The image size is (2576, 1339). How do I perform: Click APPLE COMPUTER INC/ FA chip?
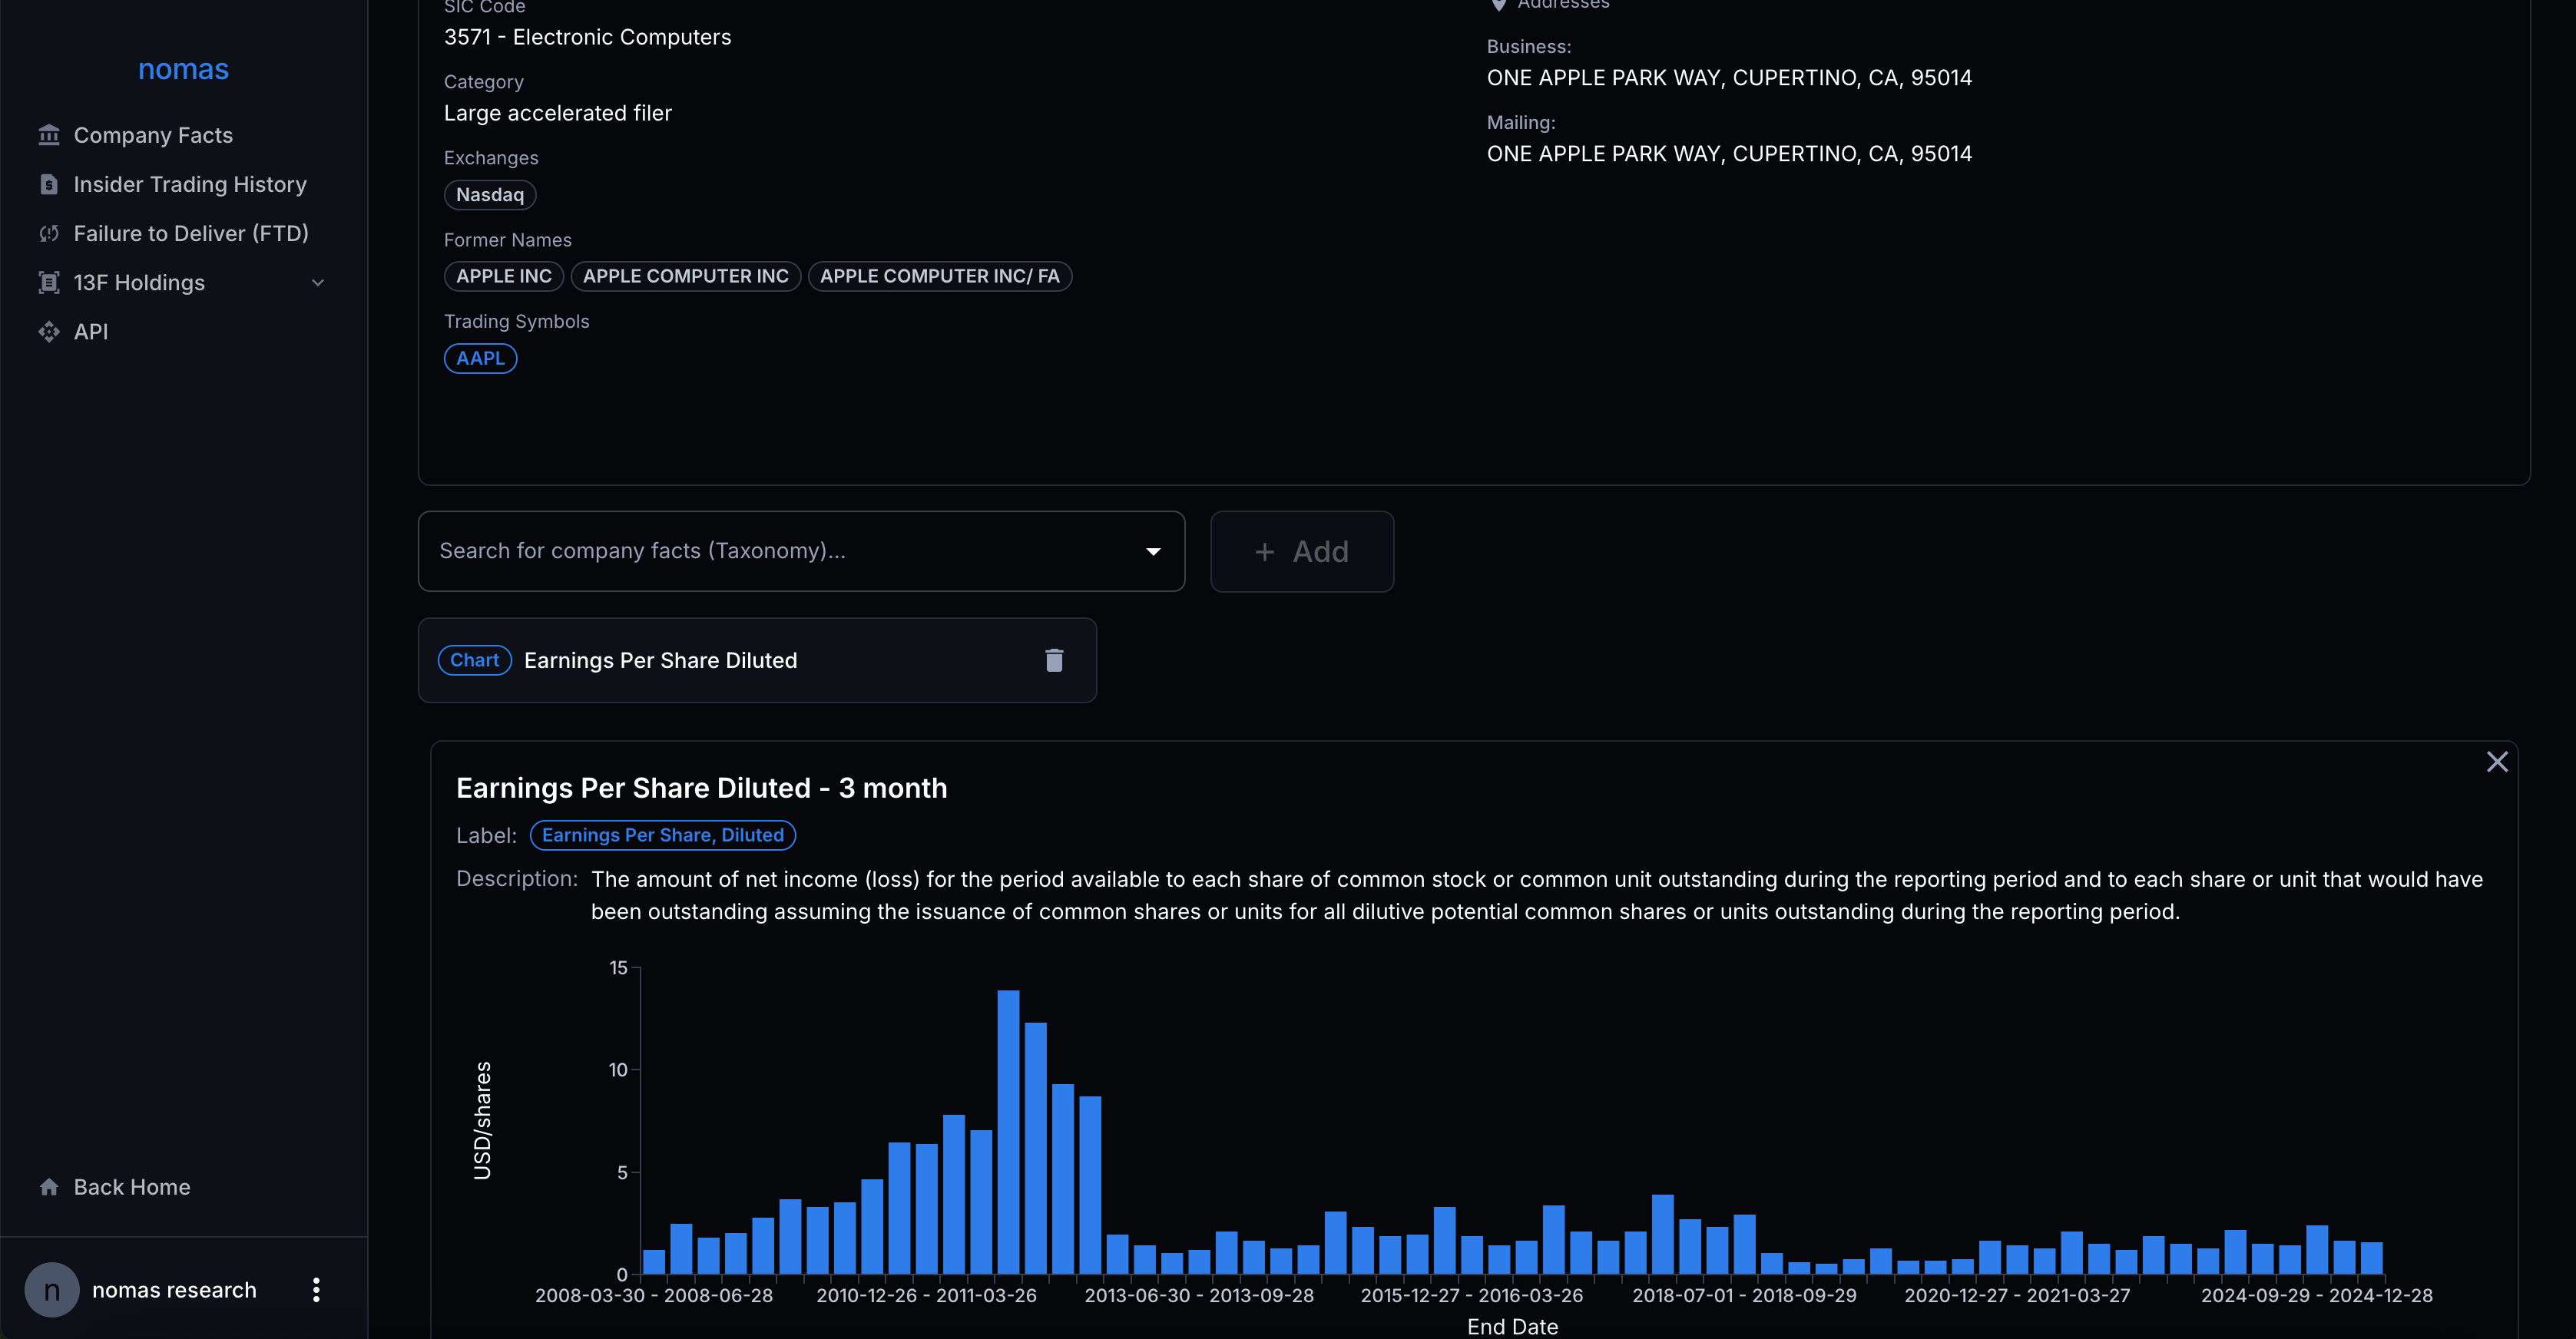point(940,276)
